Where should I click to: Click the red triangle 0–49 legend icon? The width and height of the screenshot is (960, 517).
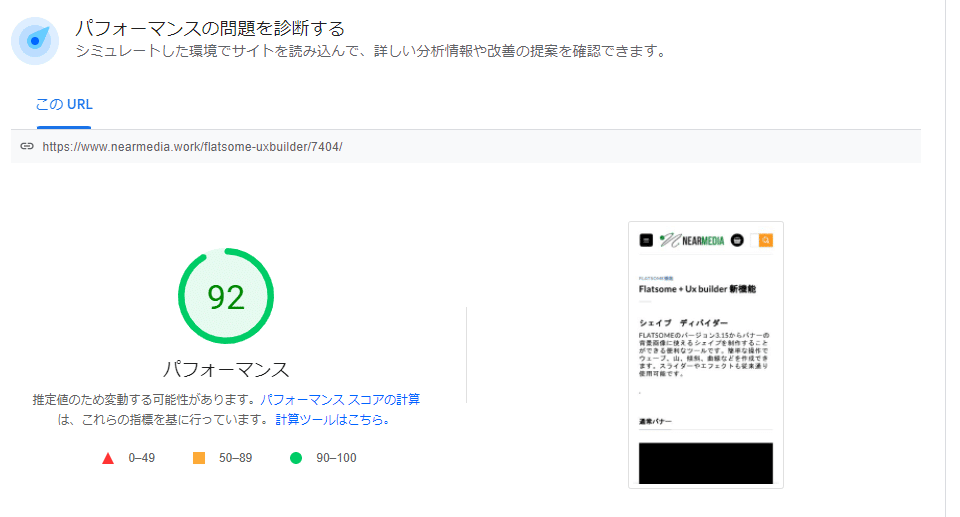click(x=108, y=458)
